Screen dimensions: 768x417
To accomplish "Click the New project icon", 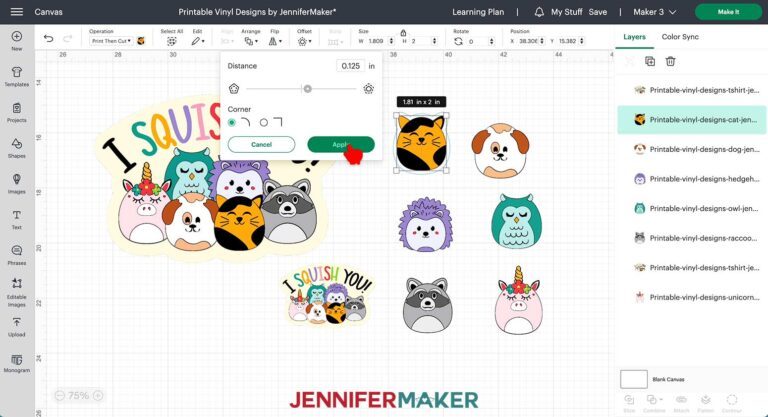I will pyautogui.click(x=17, y=37).
